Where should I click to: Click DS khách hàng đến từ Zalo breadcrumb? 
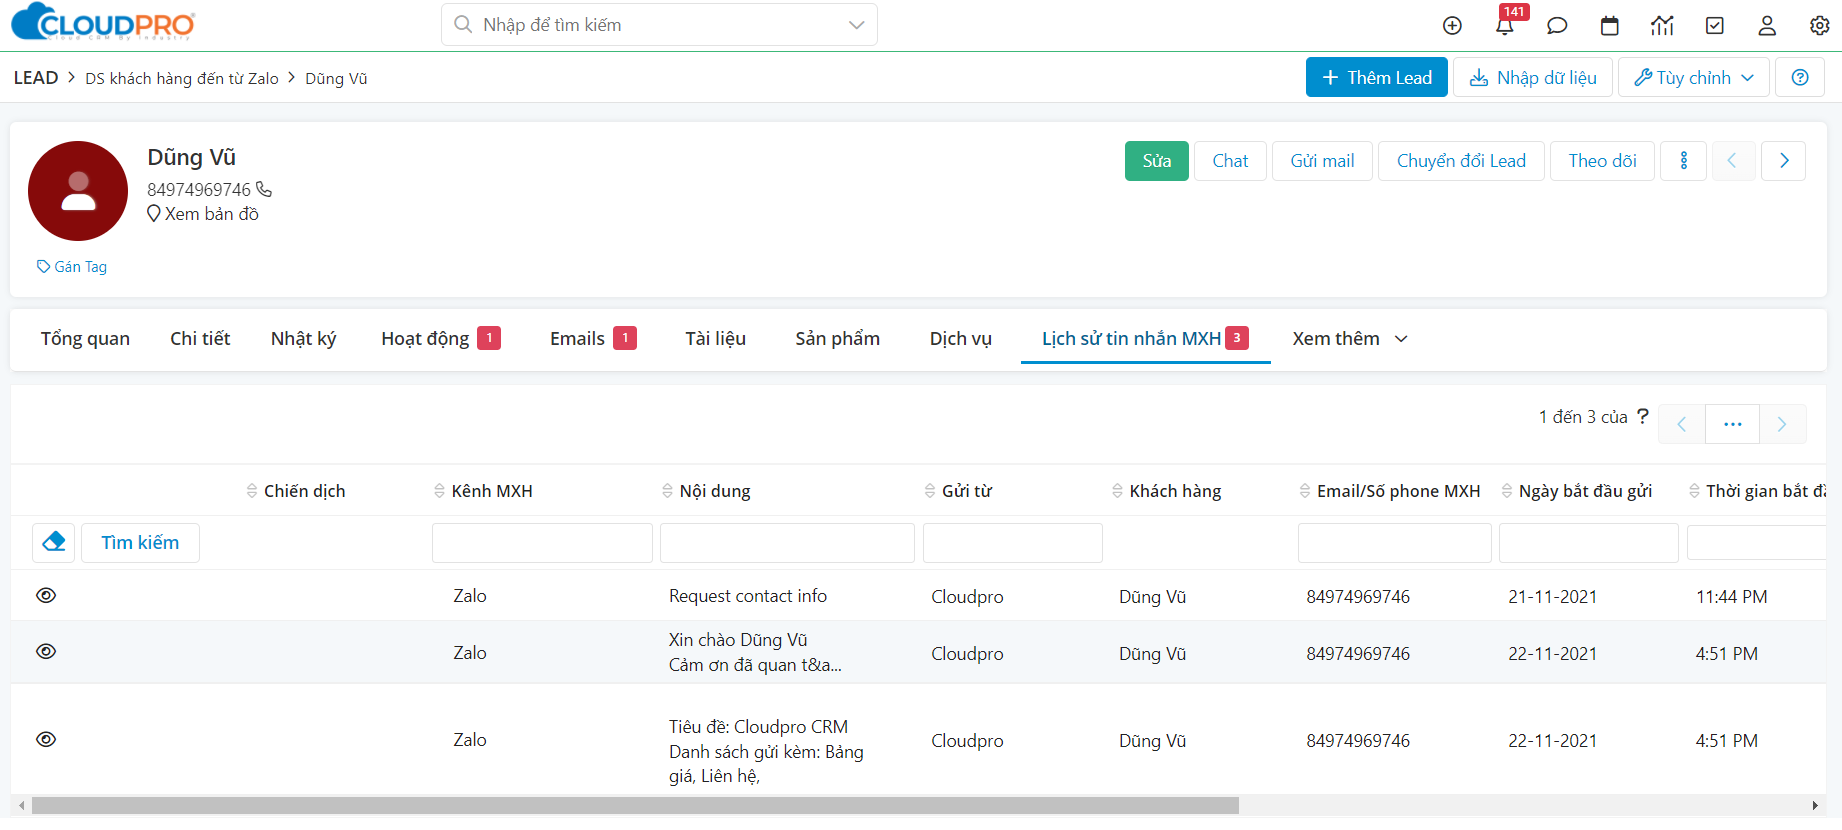pos(182,78)
